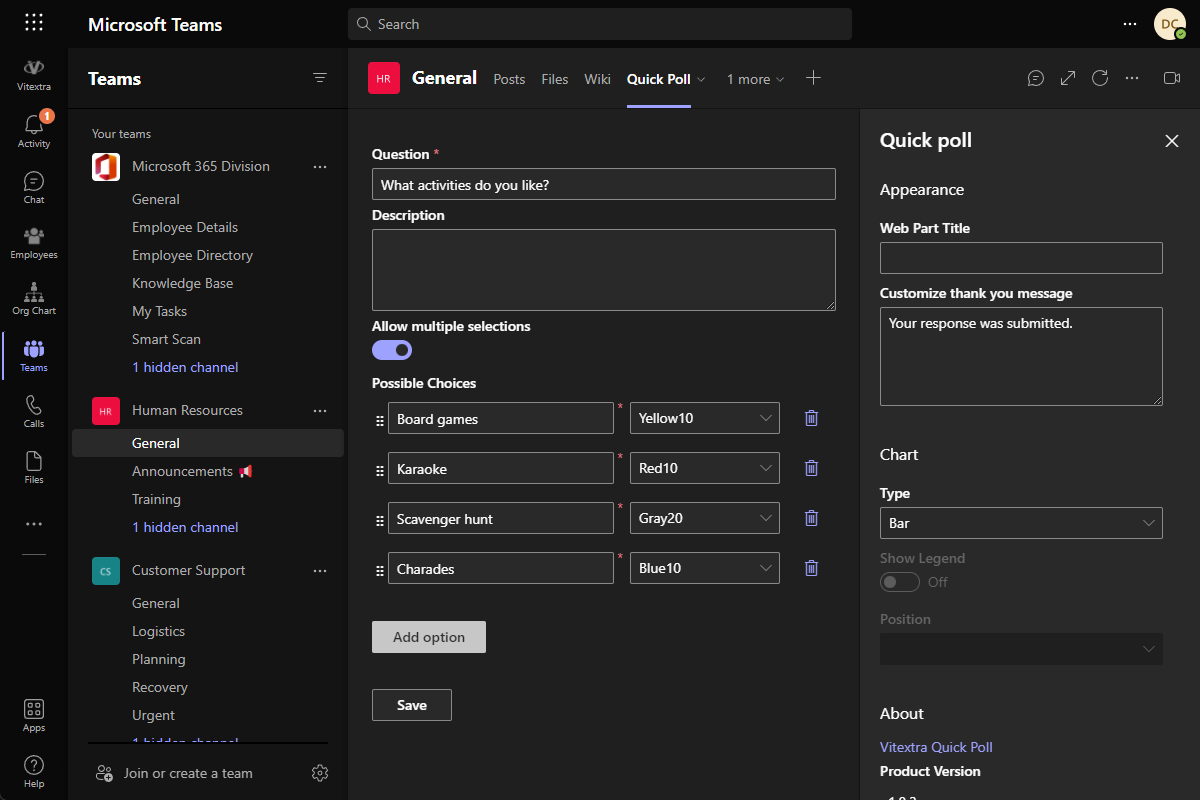Image resolution: width=1200 pixels, height=800 pixels.
Task: Click the Teams list filter icon
Action: [320, 78]
